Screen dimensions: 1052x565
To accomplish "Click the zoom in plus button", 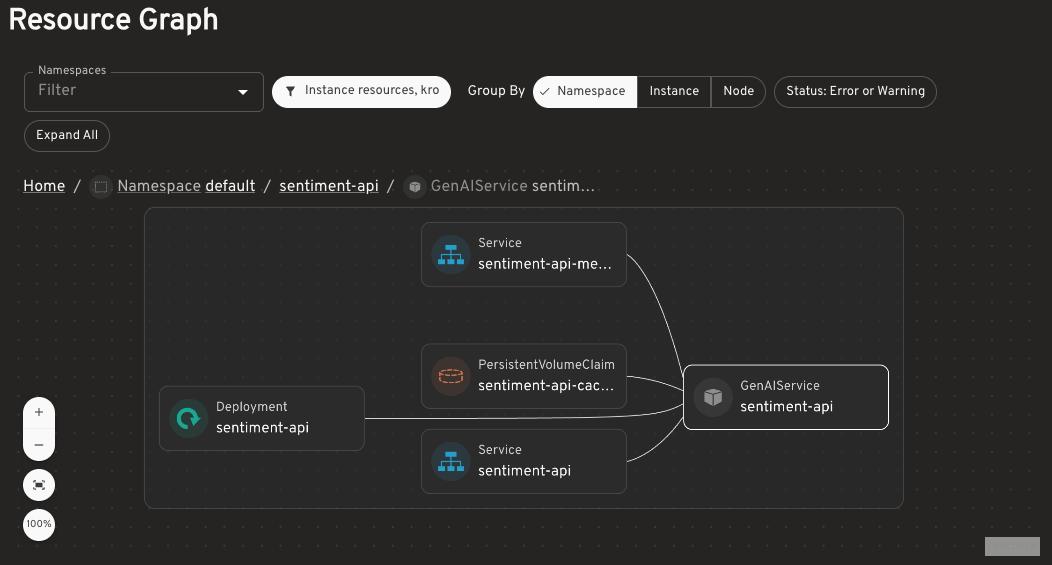I will point(39,412).
